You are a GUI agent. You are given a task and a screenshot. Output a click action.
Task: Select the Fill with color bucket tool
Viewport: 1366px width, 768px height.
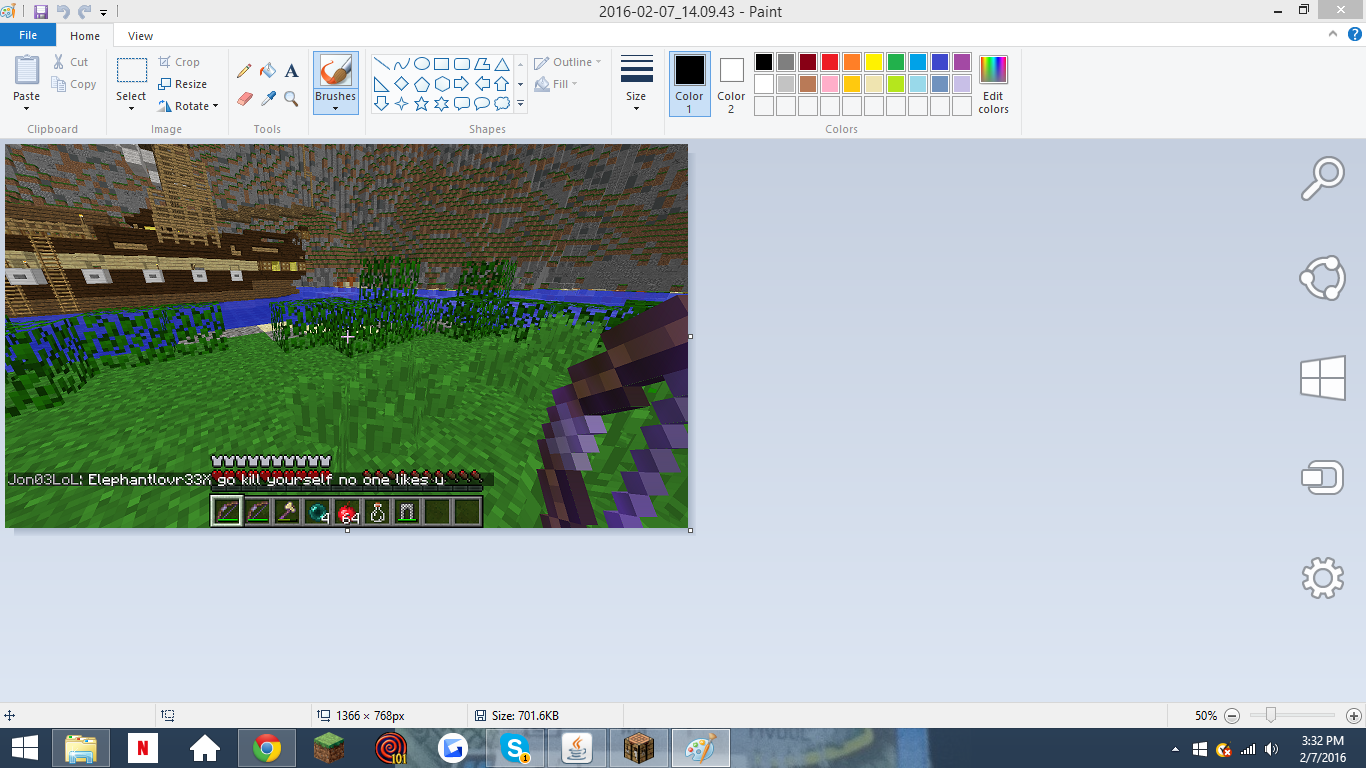coord(268,71)
